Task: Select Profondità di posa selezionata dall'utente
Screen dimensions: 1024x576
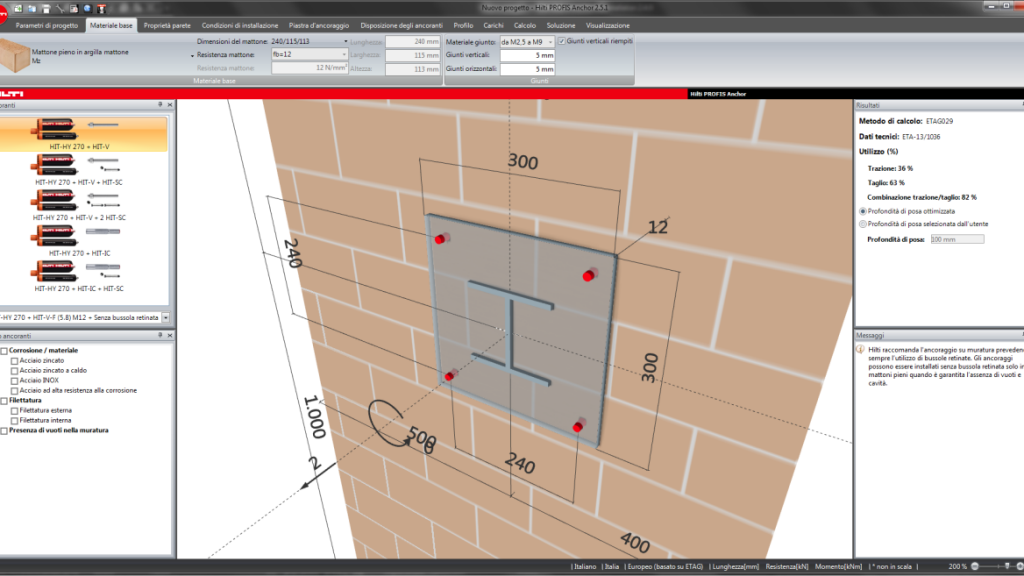Action: pos(863,224)
